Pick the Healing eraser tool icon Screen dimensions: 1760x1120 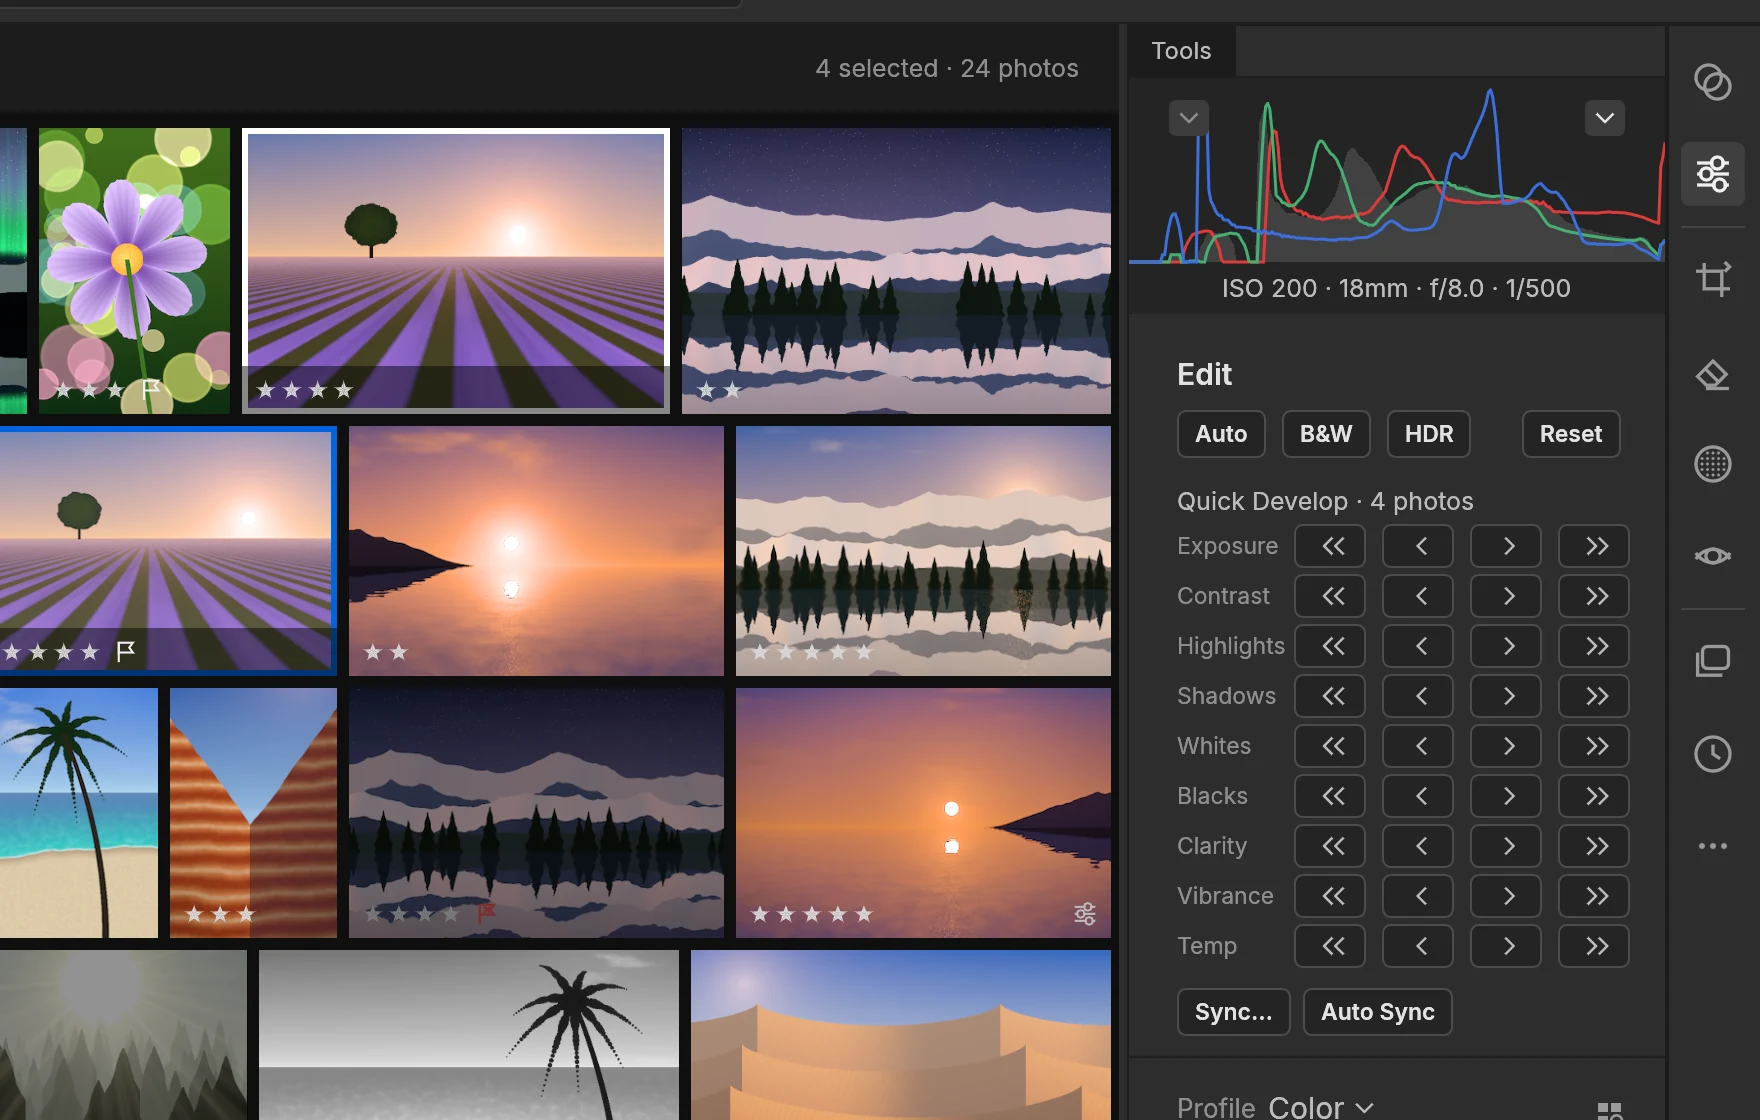click(1713, 375)
